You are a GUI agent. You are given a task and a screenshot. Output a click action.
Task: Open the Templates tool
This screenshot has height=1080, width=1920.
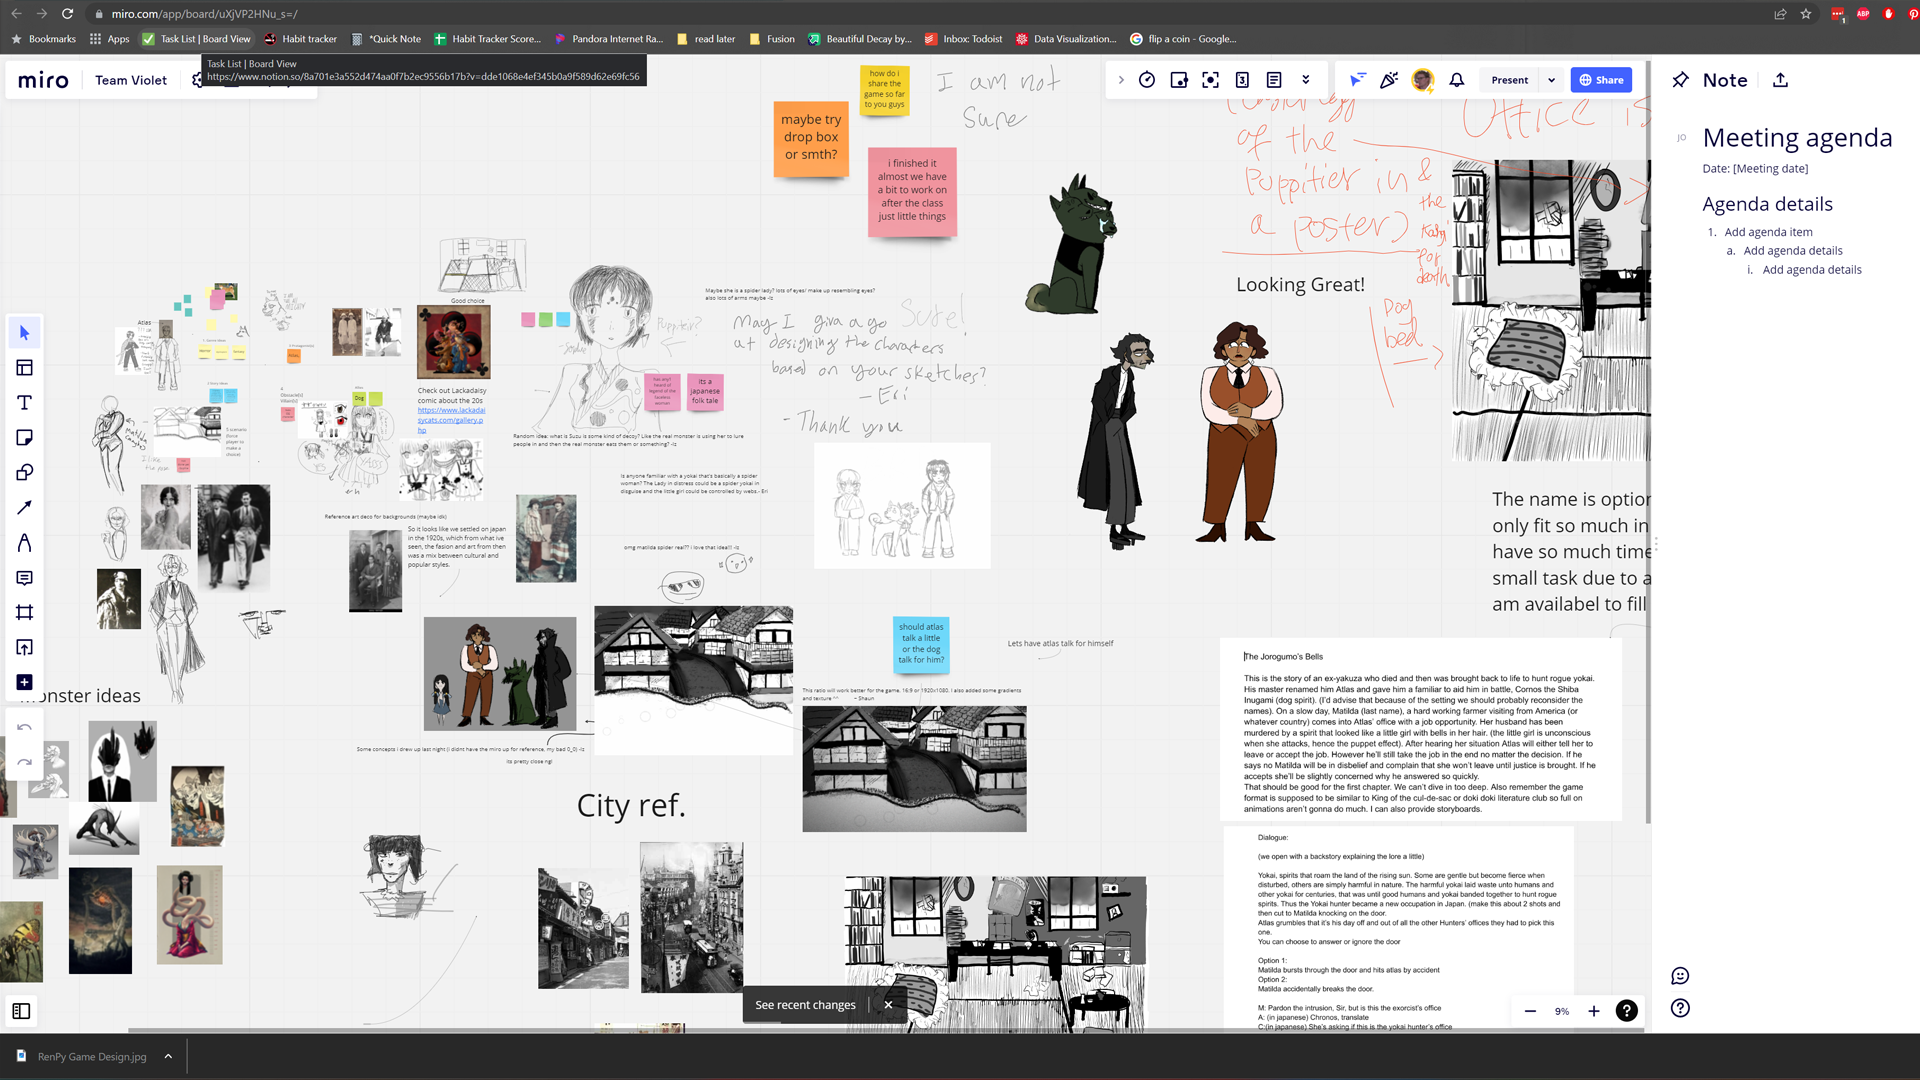[x=25, y=368]
